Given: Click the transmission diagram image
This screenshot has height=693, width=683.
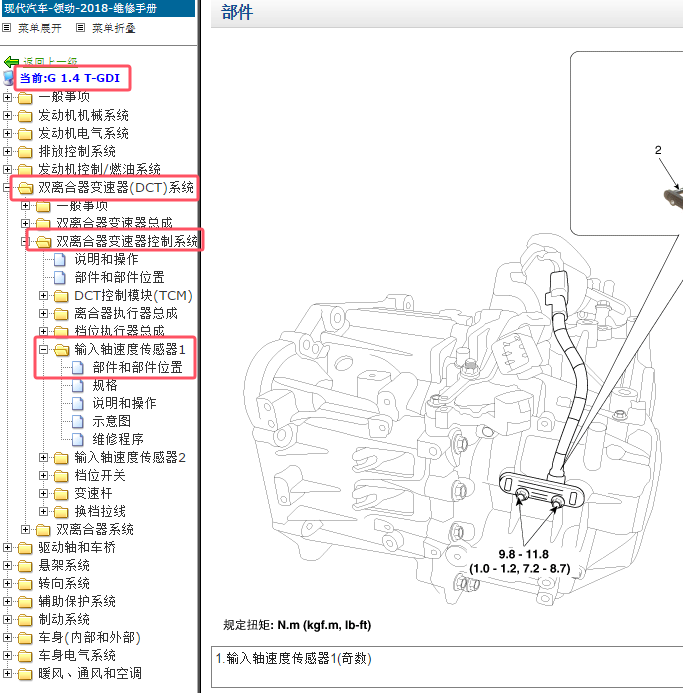Looking at the screenshot, I should coord(462,327).
